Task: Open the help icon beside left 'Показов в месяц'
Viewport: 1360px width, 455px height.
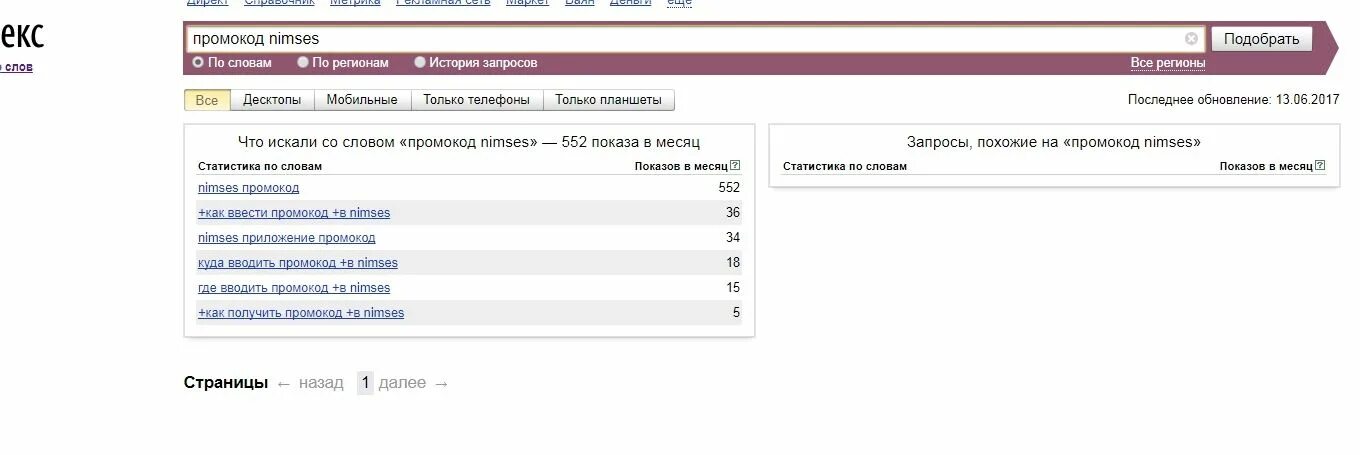Action: (735, 166)
